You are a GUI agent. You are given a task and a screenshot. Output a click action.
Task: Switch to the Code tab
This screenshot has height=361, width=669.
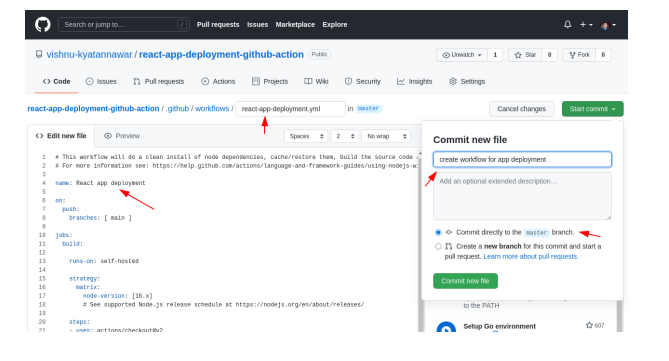click(56, 82)
